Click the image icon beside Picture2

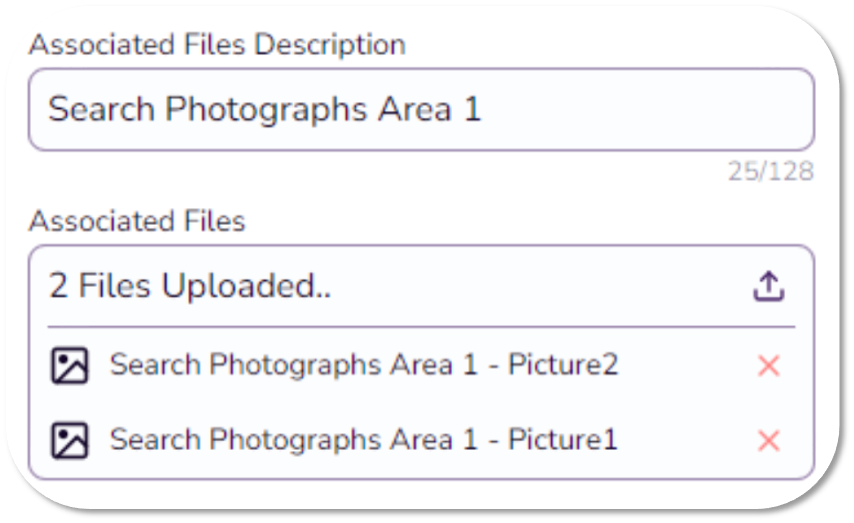coord(69,366)
